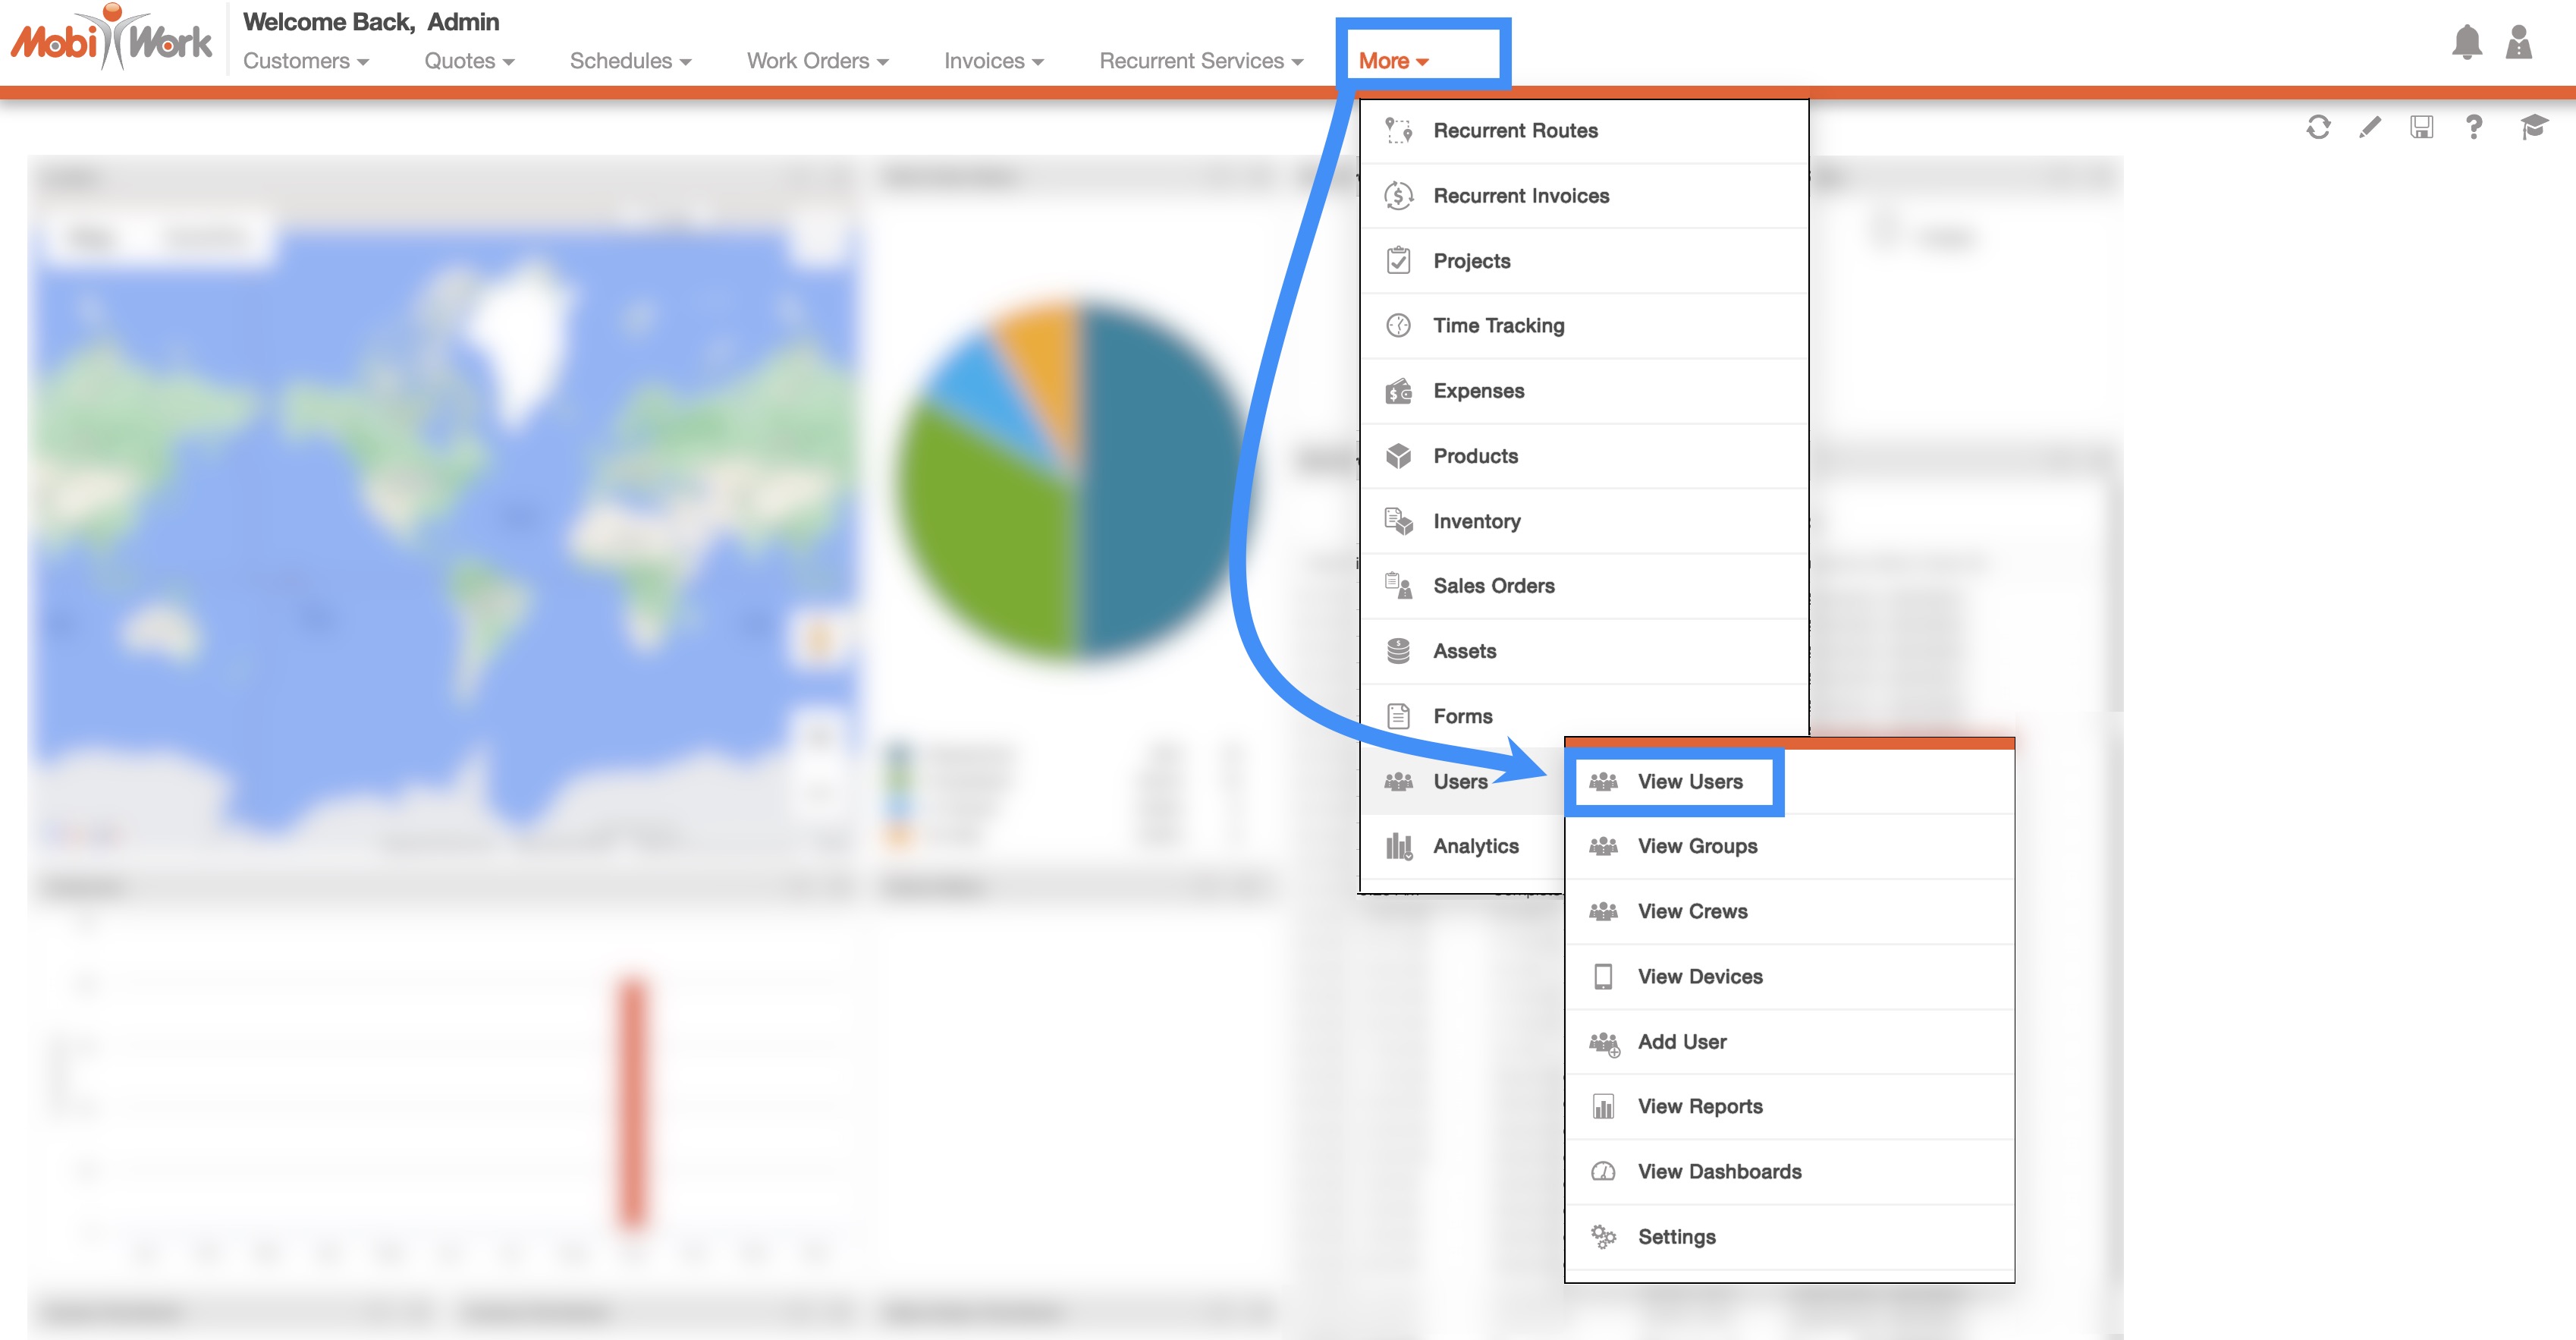Screen dimensions: 2576x1340
Task: Click the refresh dashboard icon
Action: [2318, 127]
